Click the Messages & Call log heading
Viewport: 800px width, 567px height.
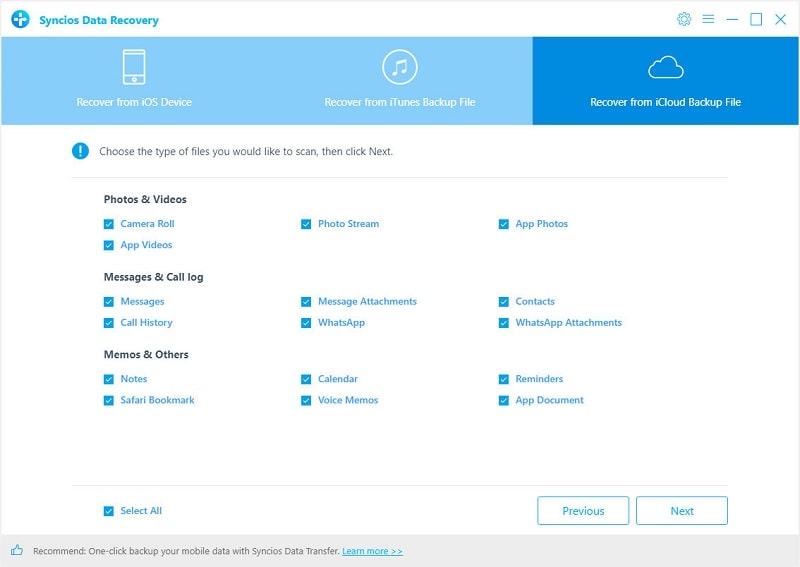(154, 277)
